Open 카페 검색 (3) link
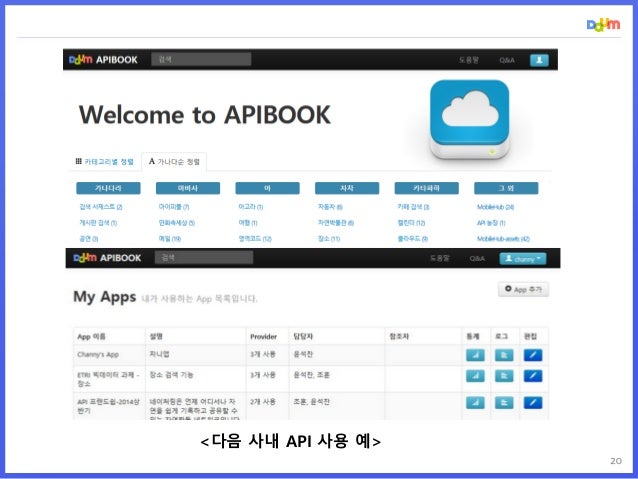 [413, 207]
